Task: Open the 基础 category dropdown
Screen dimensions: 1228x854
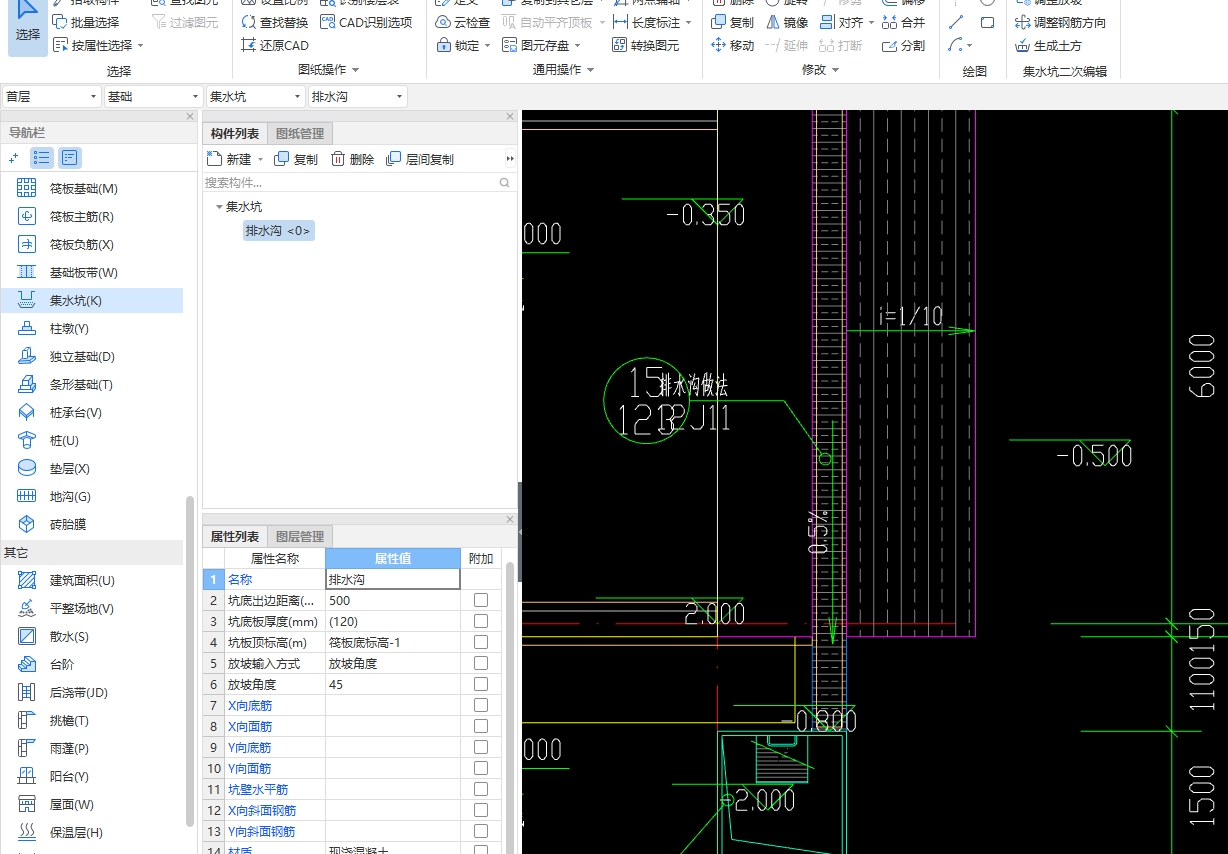Action: click(x=153, y=96)
